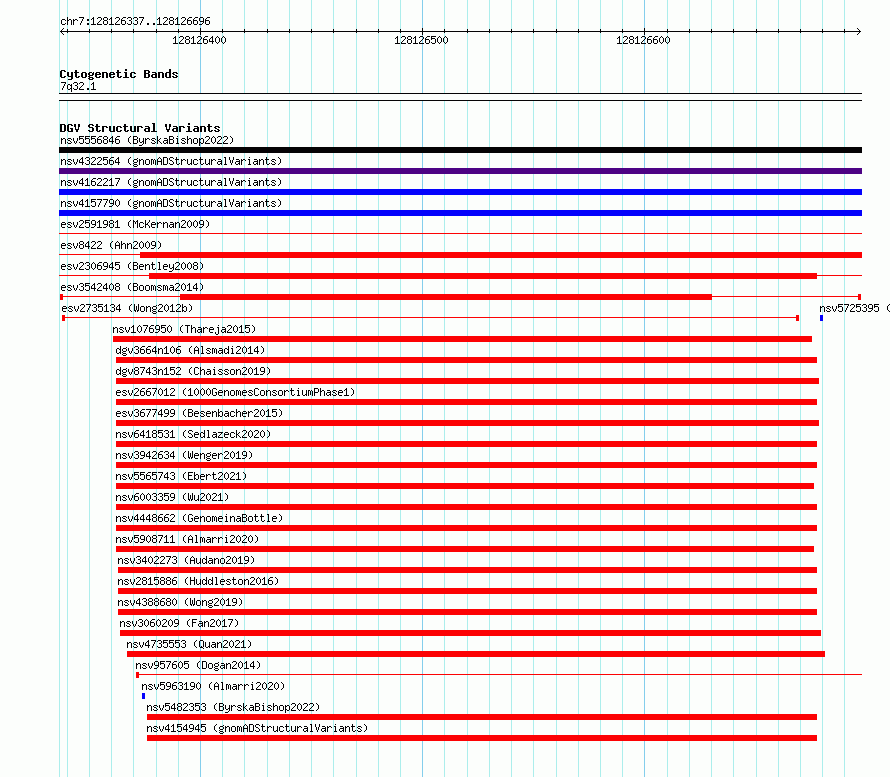
Task: Click the nsv4162217 blue variant bar
Action: pos(460,192)
